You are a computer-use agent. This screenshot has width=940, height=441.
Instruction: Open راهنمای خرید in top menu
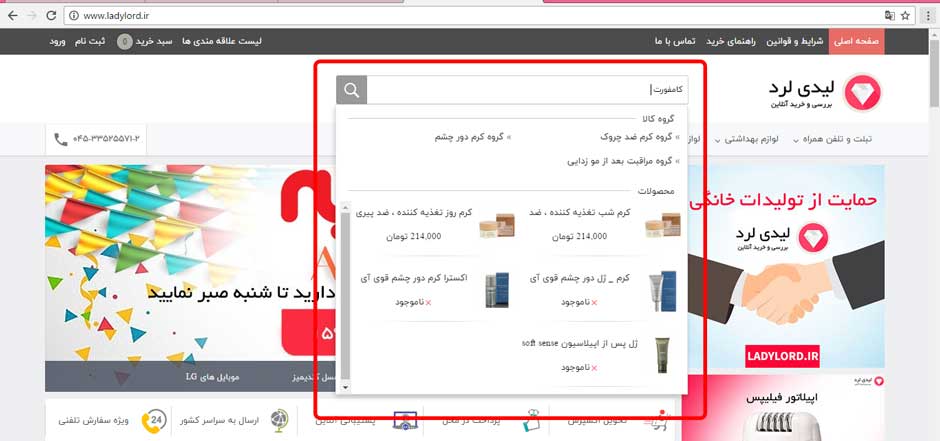(731, 41)
